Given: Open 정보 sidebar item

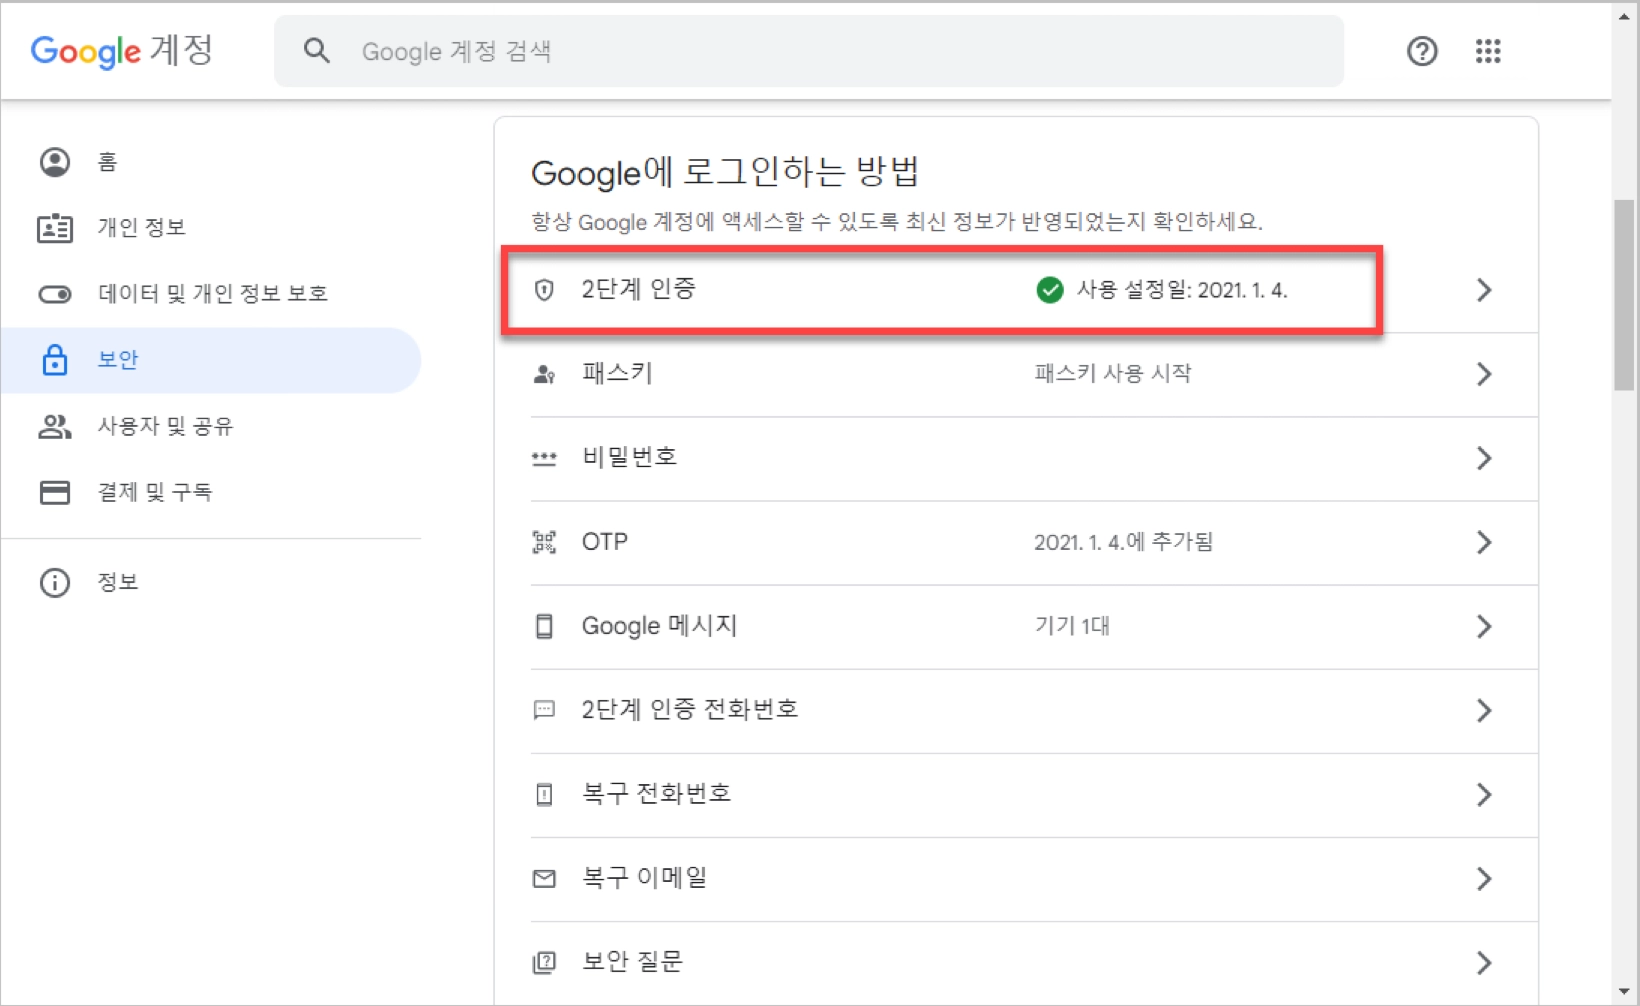Looking at the screenshot, I should coord(211,582).
